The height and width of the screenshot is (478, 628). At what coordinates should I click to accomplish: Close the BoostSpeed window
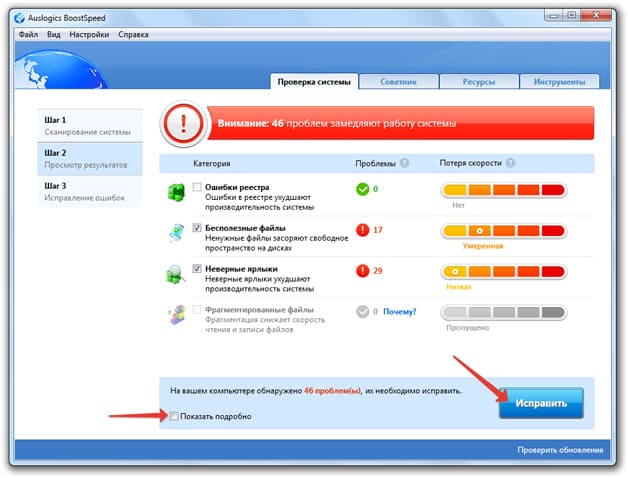click(596, 16)
